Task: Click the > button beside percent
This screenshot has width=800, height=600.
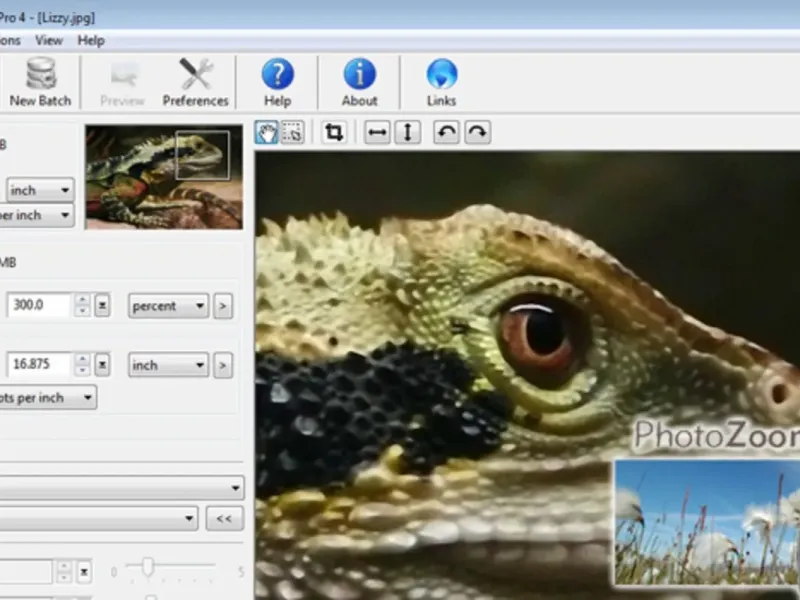Action: (x=223, y=306)
